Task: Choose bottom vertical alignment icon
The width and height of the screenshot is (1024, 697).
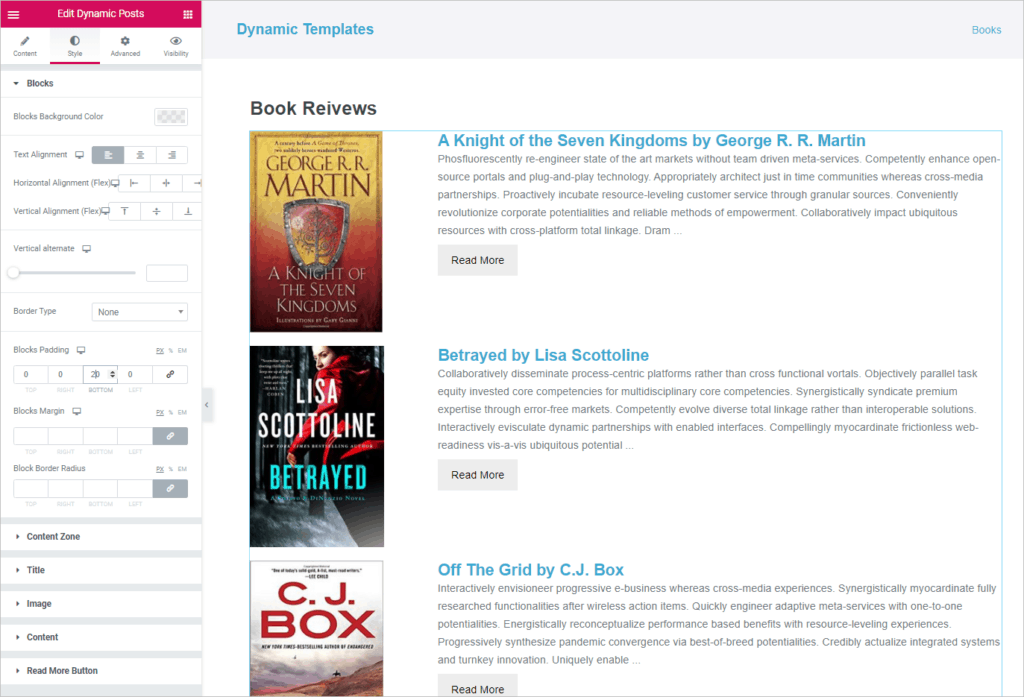Action: (x=188, y=211)
